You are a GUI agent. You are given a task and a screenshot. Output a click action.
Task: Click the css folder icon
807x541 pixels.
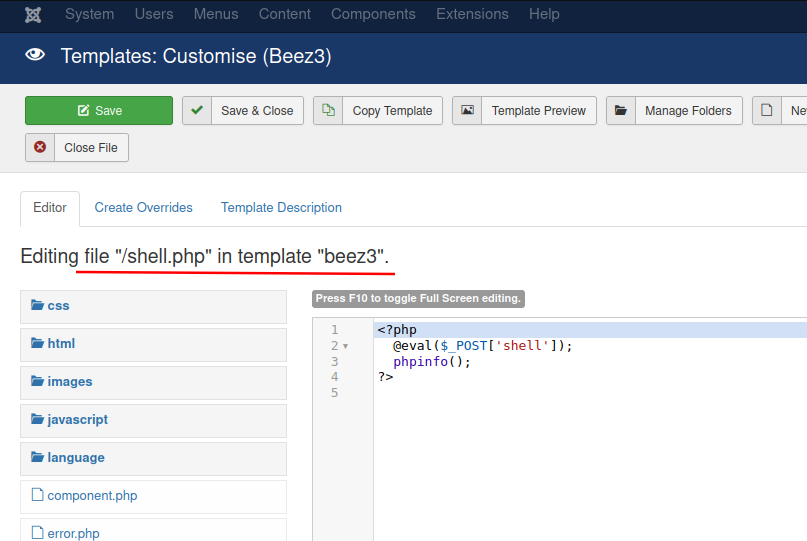click(x=37, y=305)
